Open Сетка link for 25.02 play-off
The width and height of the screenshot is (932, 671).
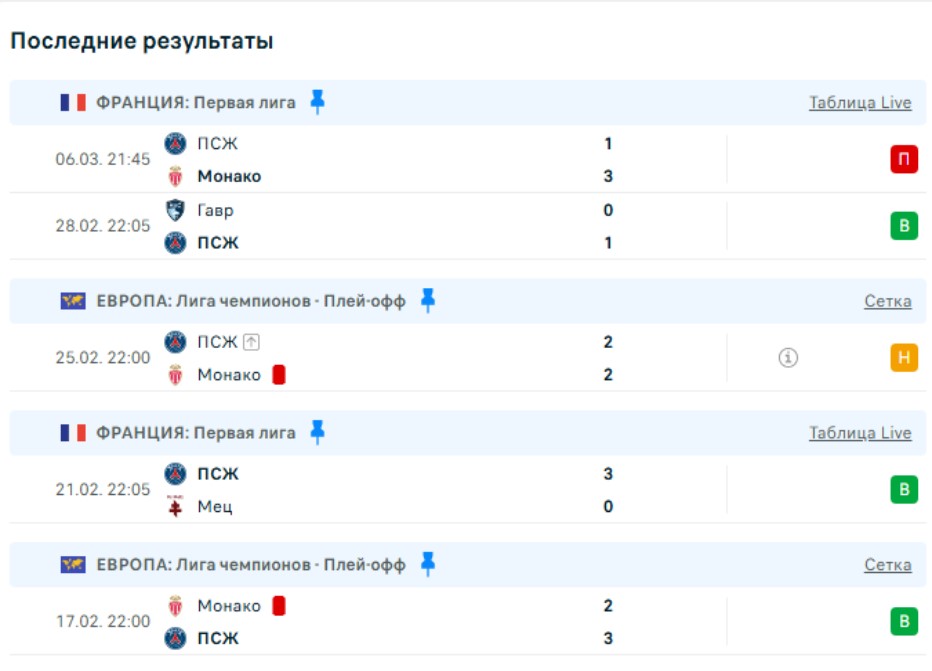[887, 301]
